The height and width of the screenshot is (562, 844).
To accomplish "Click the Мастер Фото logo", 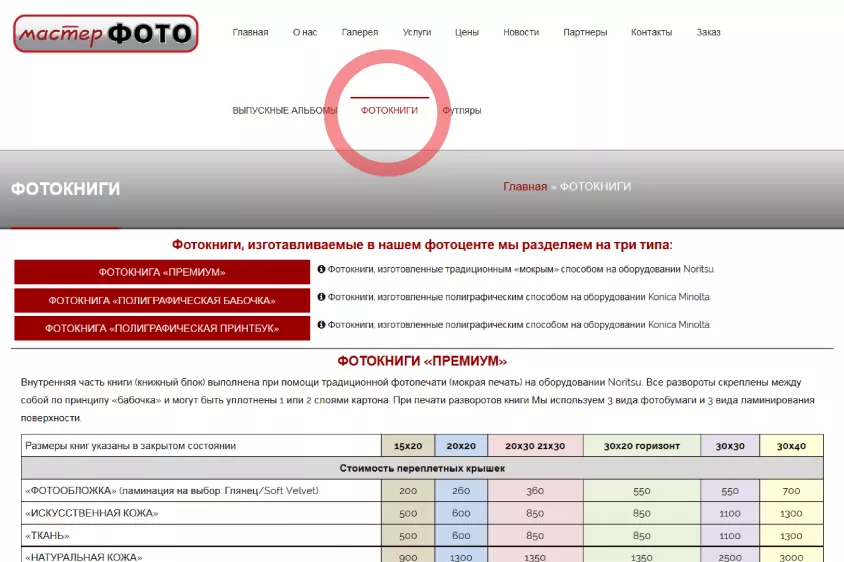I will point(106,33).
